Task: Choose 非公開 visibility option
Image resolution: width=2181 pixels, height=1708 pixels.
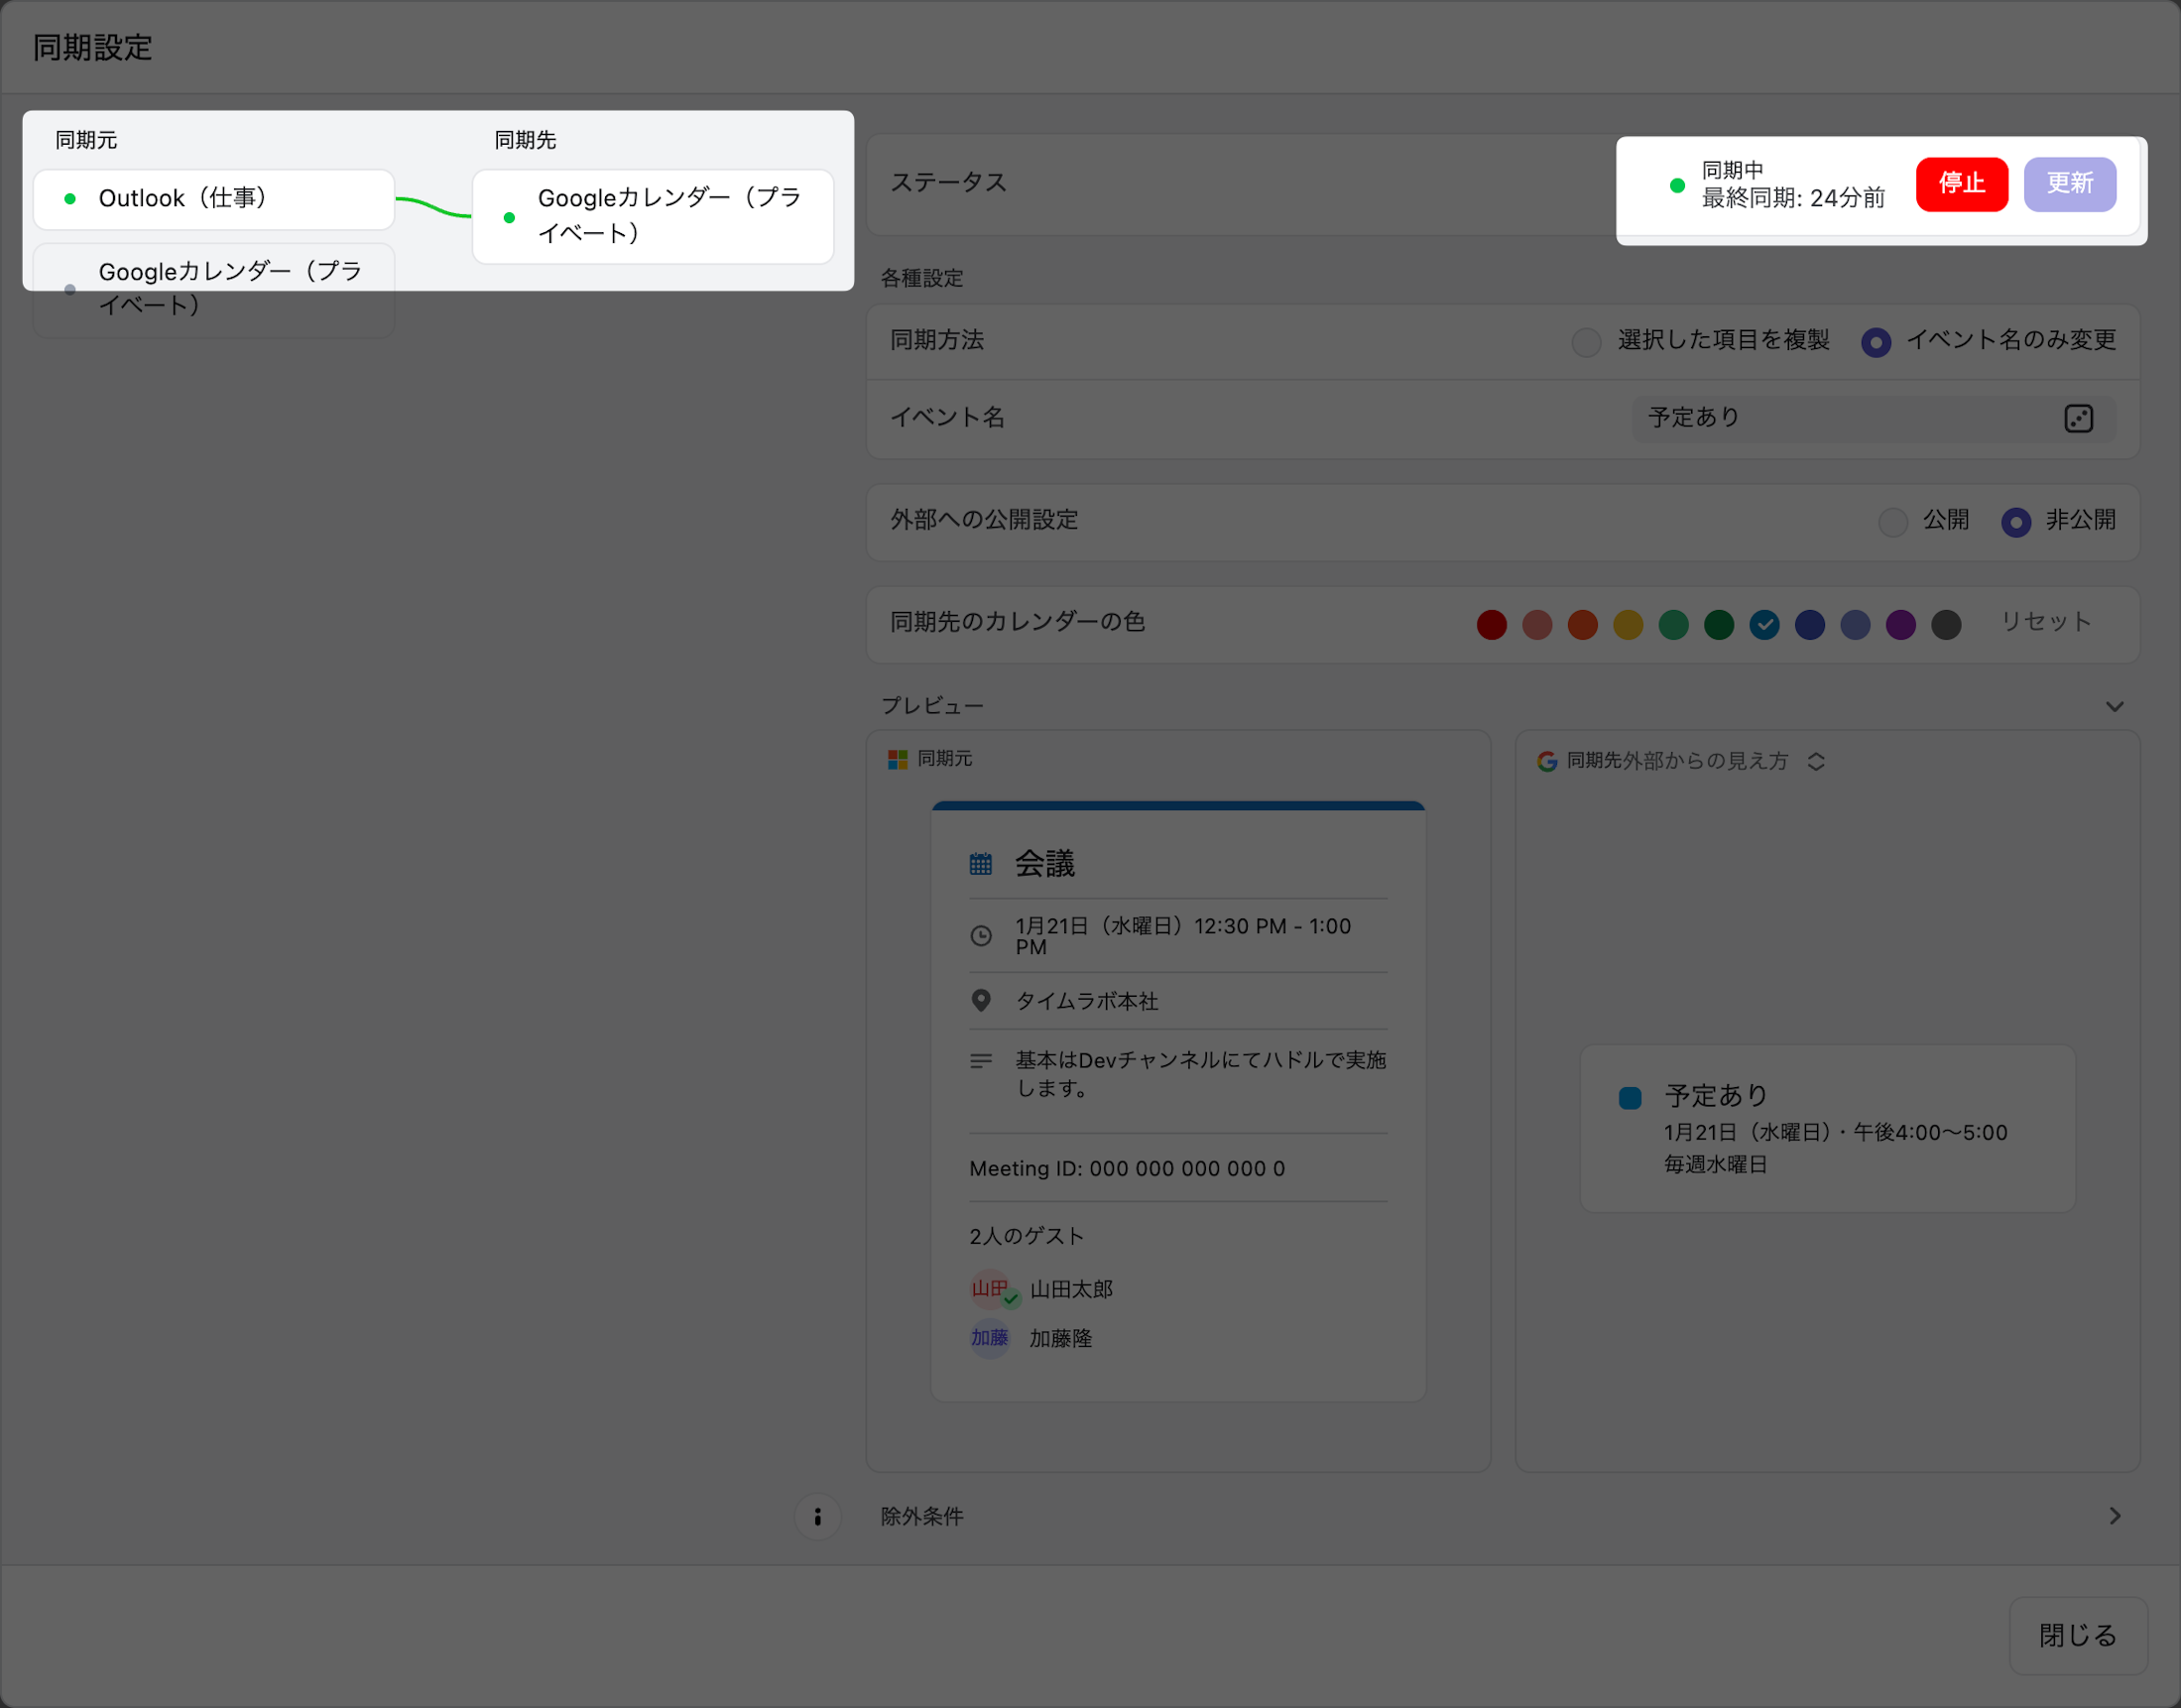Action: click(2015, 522)
